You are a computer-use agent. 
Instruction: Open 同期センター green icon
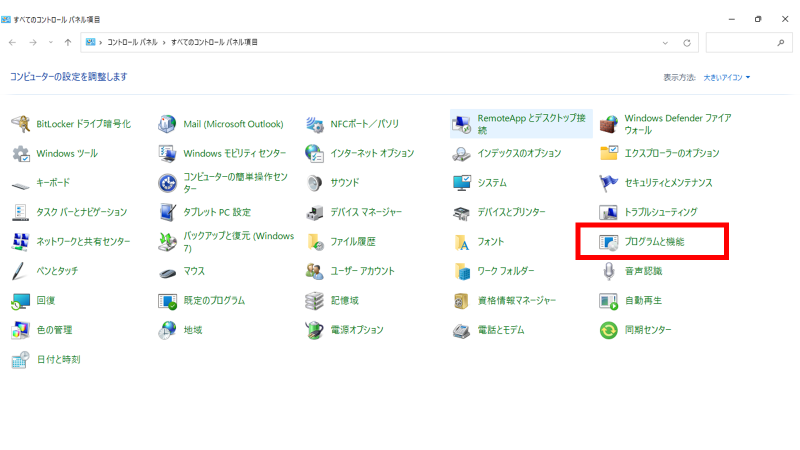click(x=609, y=331)
